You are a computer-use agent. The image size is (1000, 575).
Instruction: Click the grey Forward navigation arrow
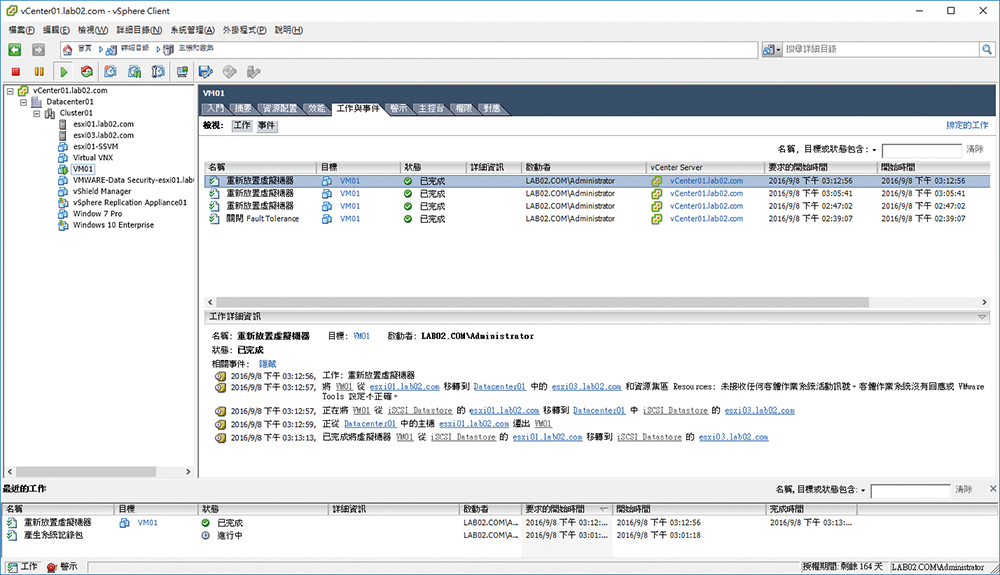(38, 50)
